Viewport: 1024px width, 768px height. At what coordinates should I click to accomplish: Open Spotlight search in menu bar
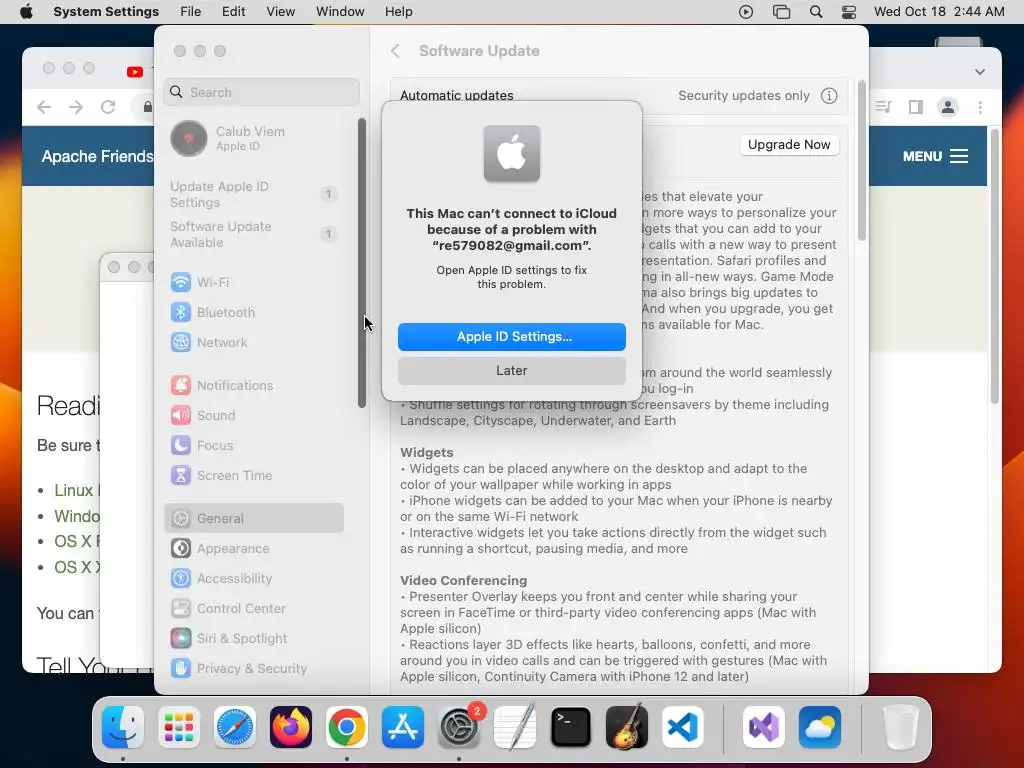pos(816,12)
